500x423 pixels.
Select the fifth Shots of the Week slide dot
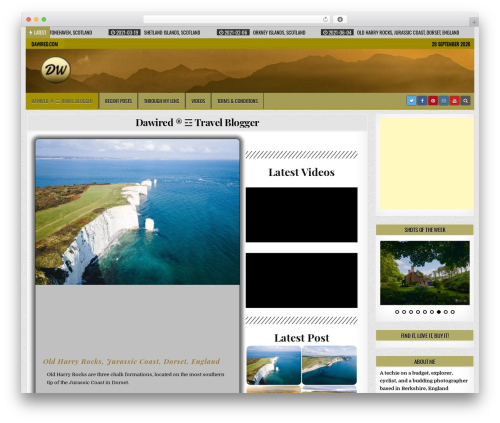[425, 312]
